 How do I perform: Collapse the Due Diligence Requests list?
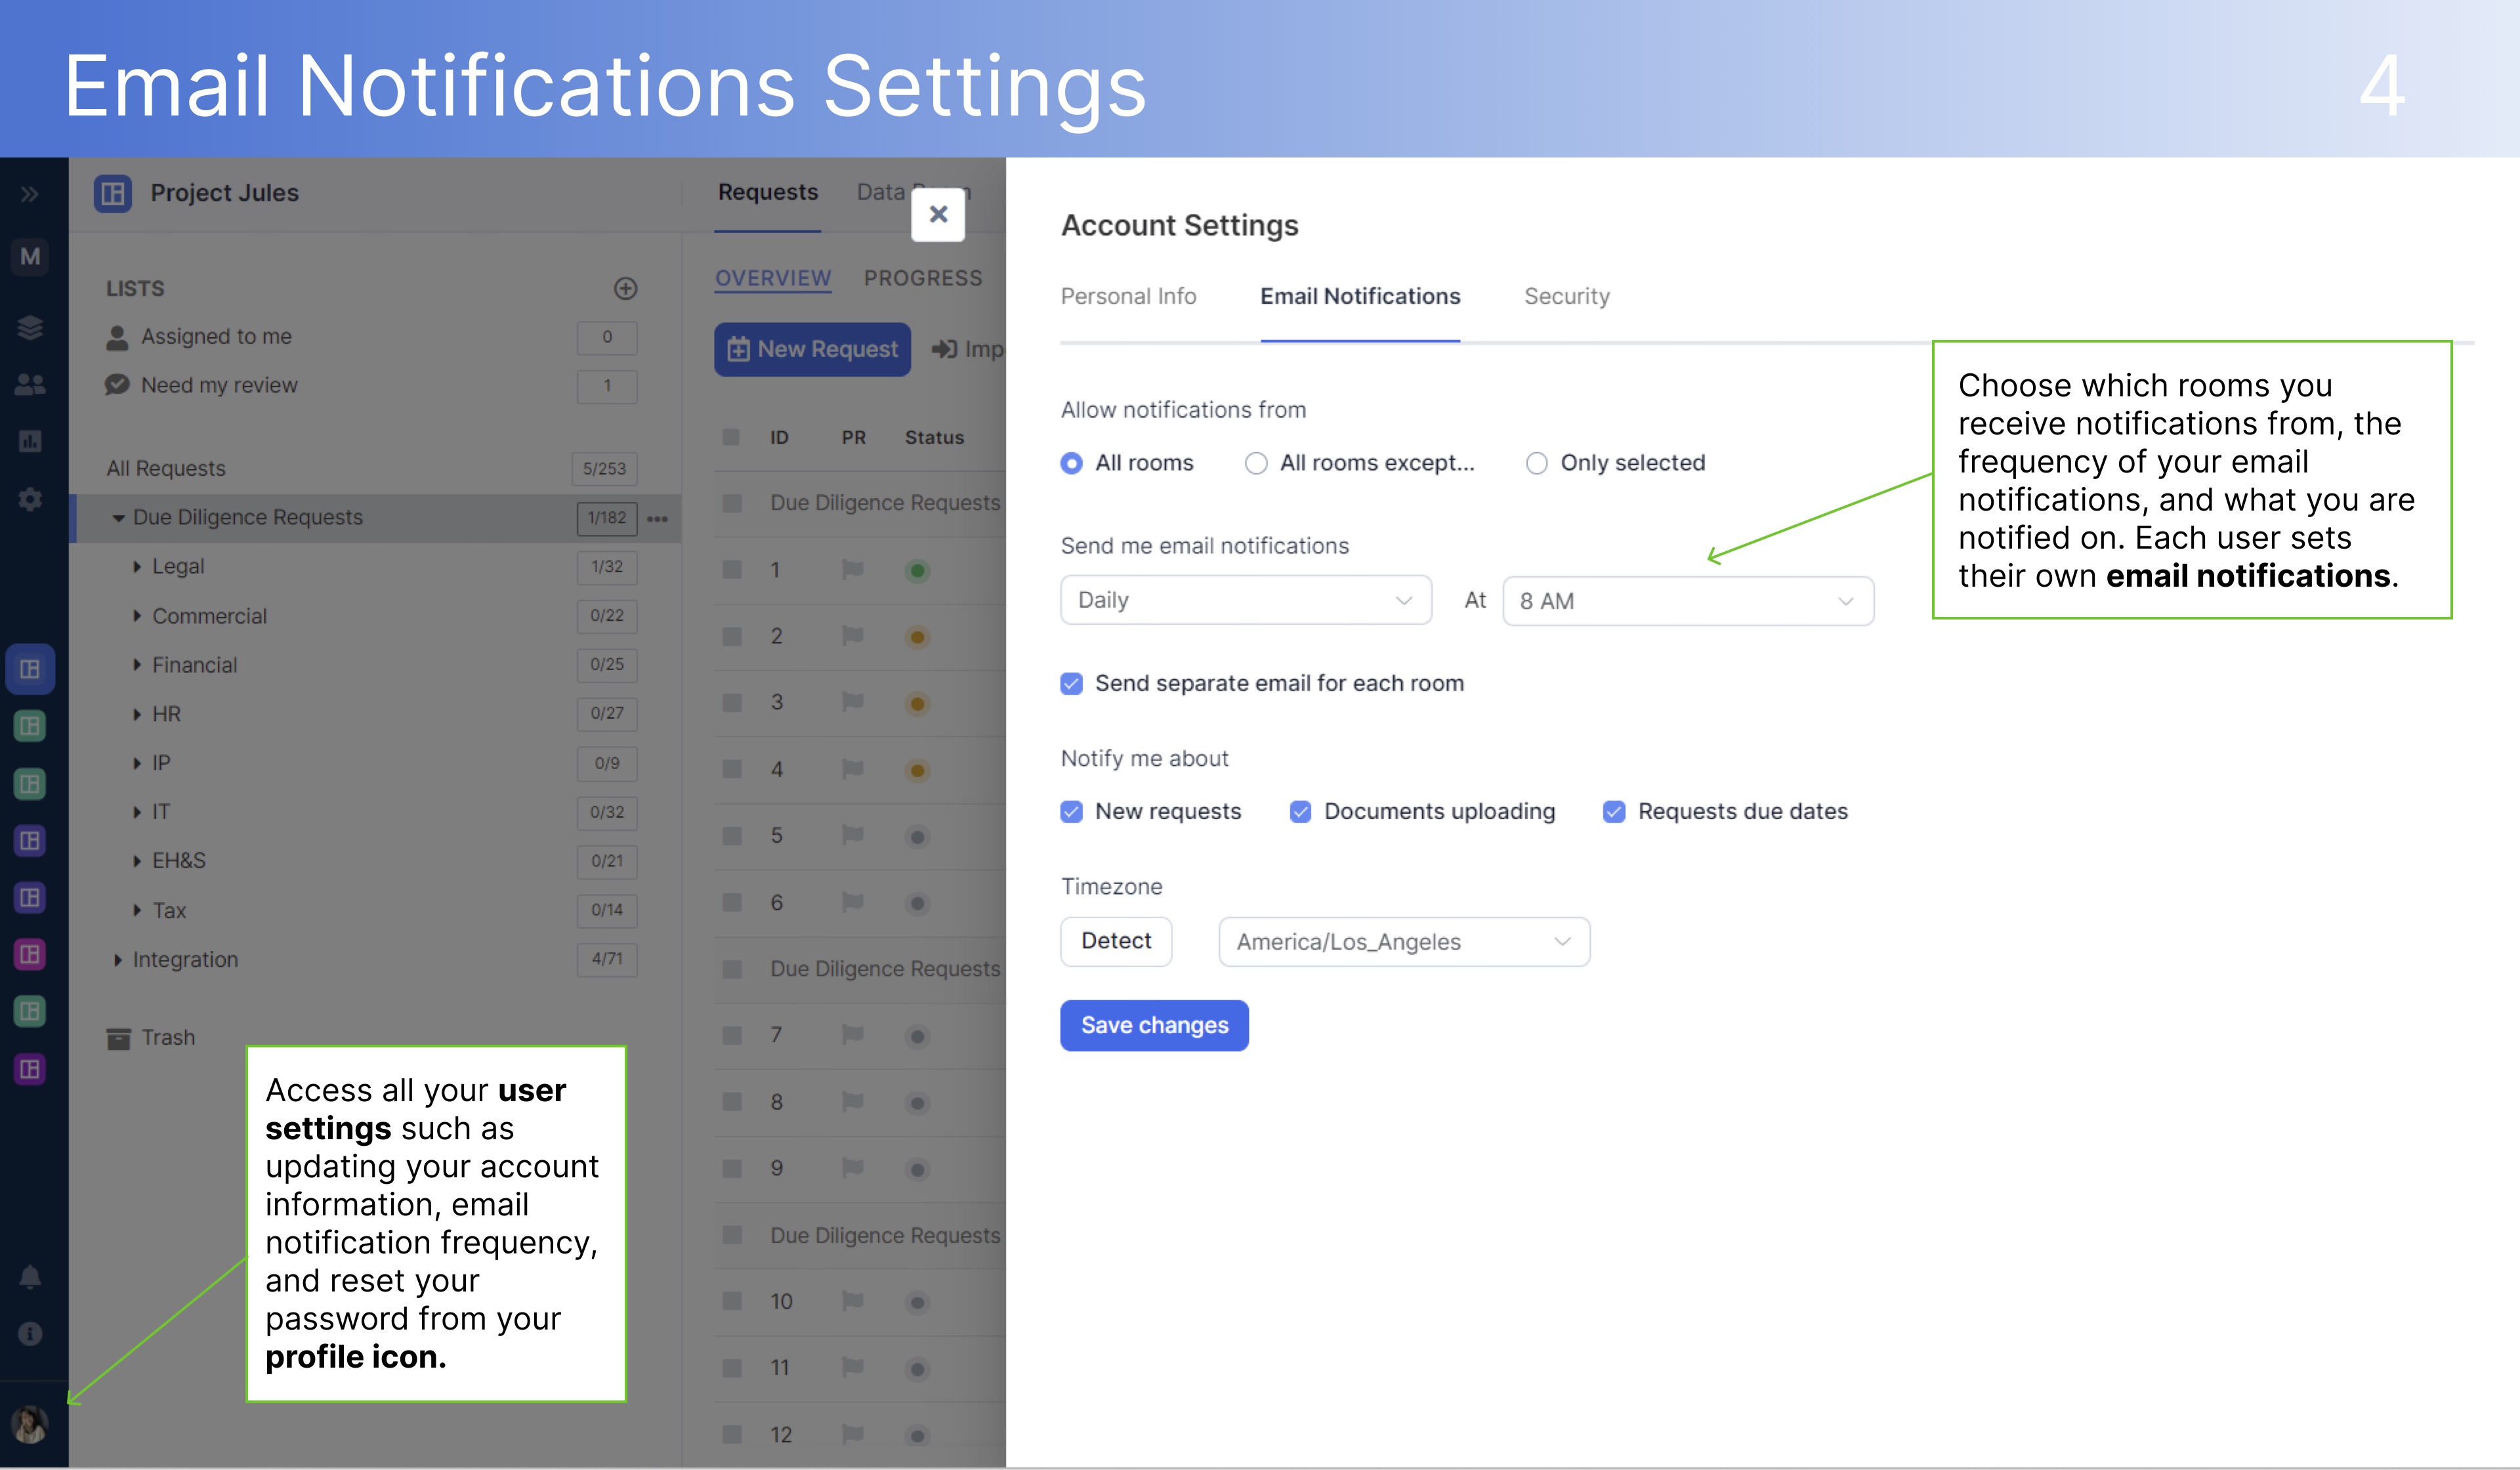(x=119, y=517)
